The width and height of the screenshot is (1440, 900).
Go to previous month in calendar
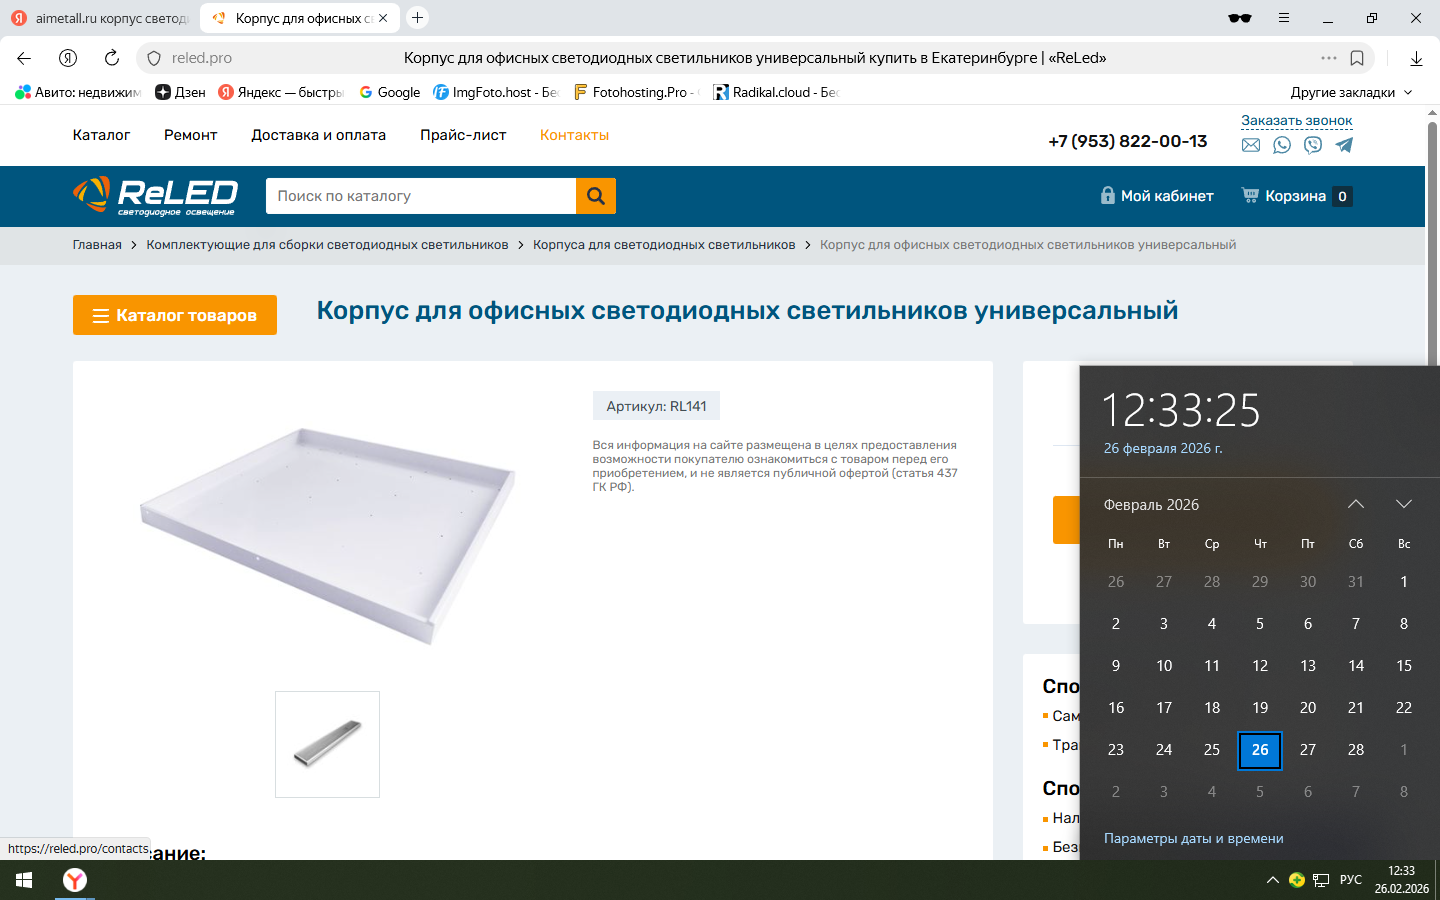coord(1356,504)
